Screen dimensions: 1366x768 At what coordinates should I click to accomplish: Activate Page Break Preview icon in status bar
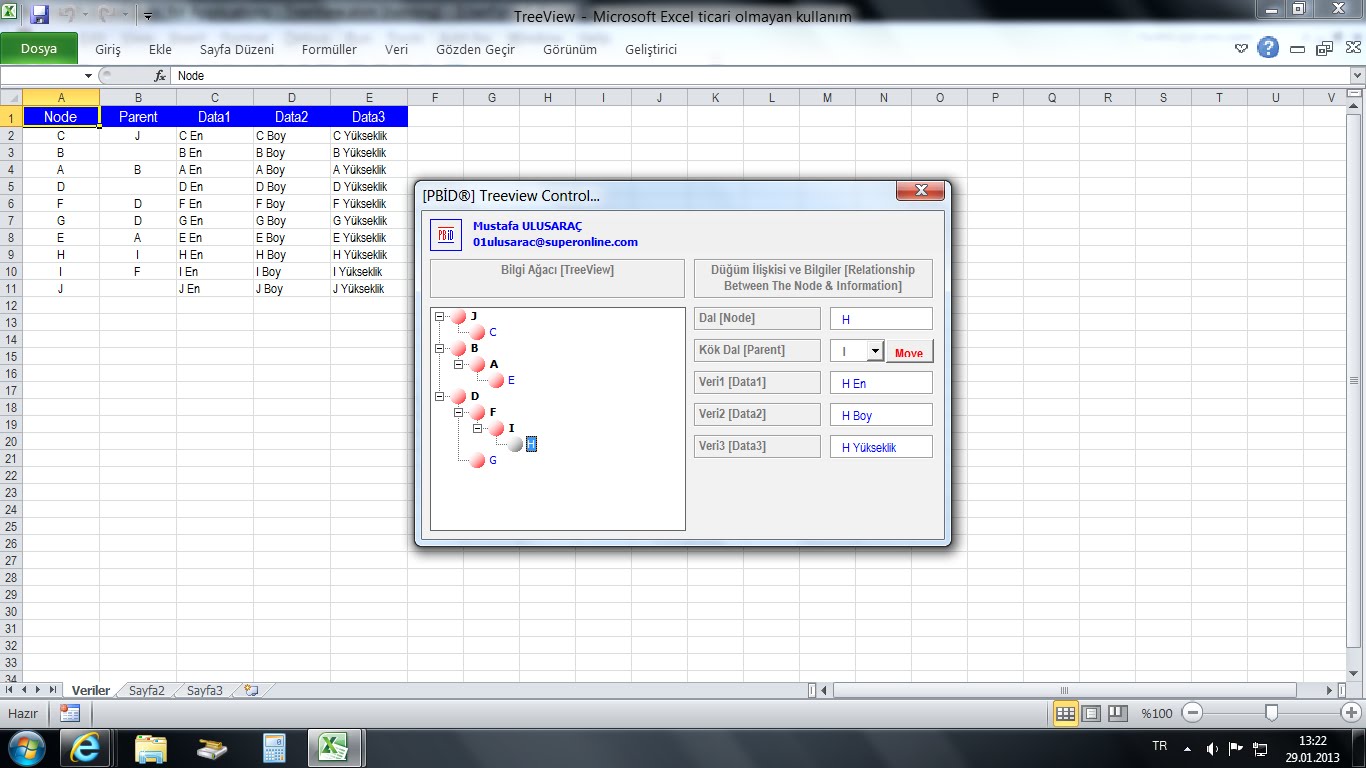pyautogui.click(x=1117, y=712)
